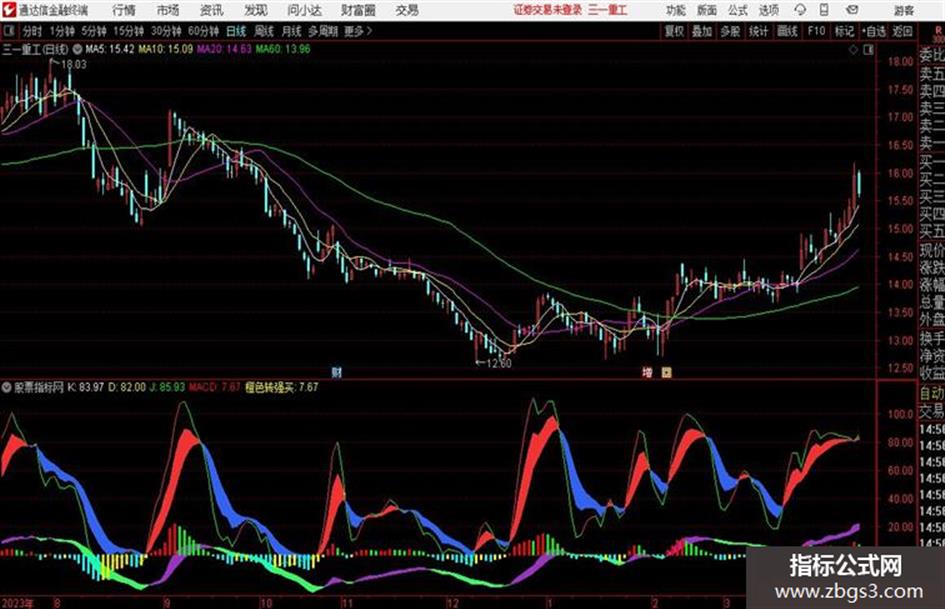Switch to the 30分钟 period tab
Viewport: 945px width, 609px height.
pyautogui.click(x=166, y=31)
